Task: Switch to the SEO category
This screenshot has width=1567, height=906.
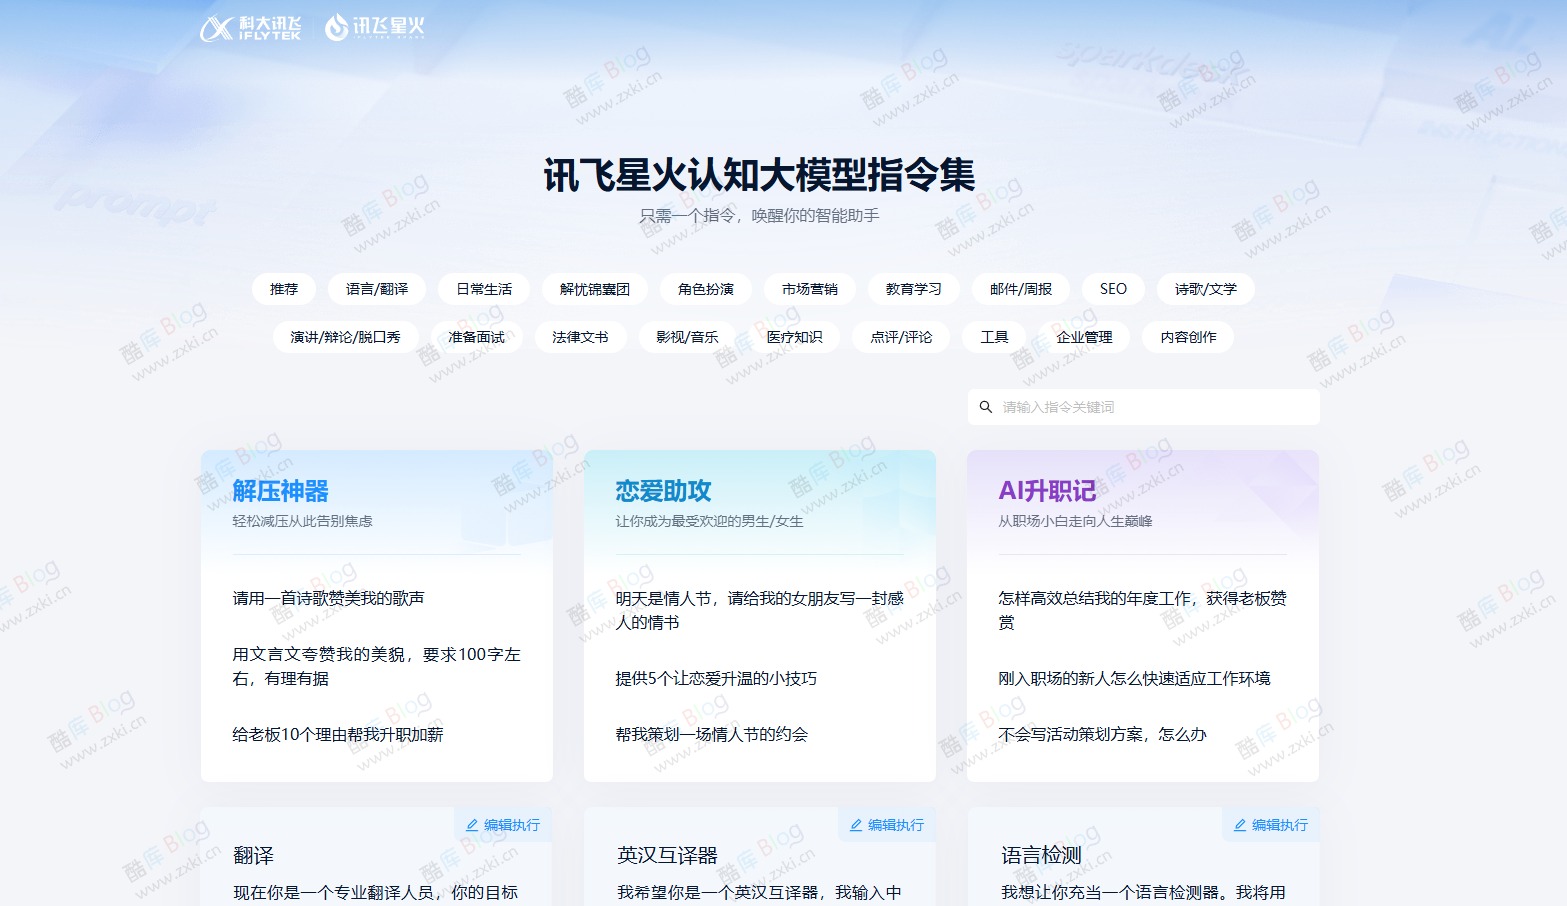Action: [1113, 289]
